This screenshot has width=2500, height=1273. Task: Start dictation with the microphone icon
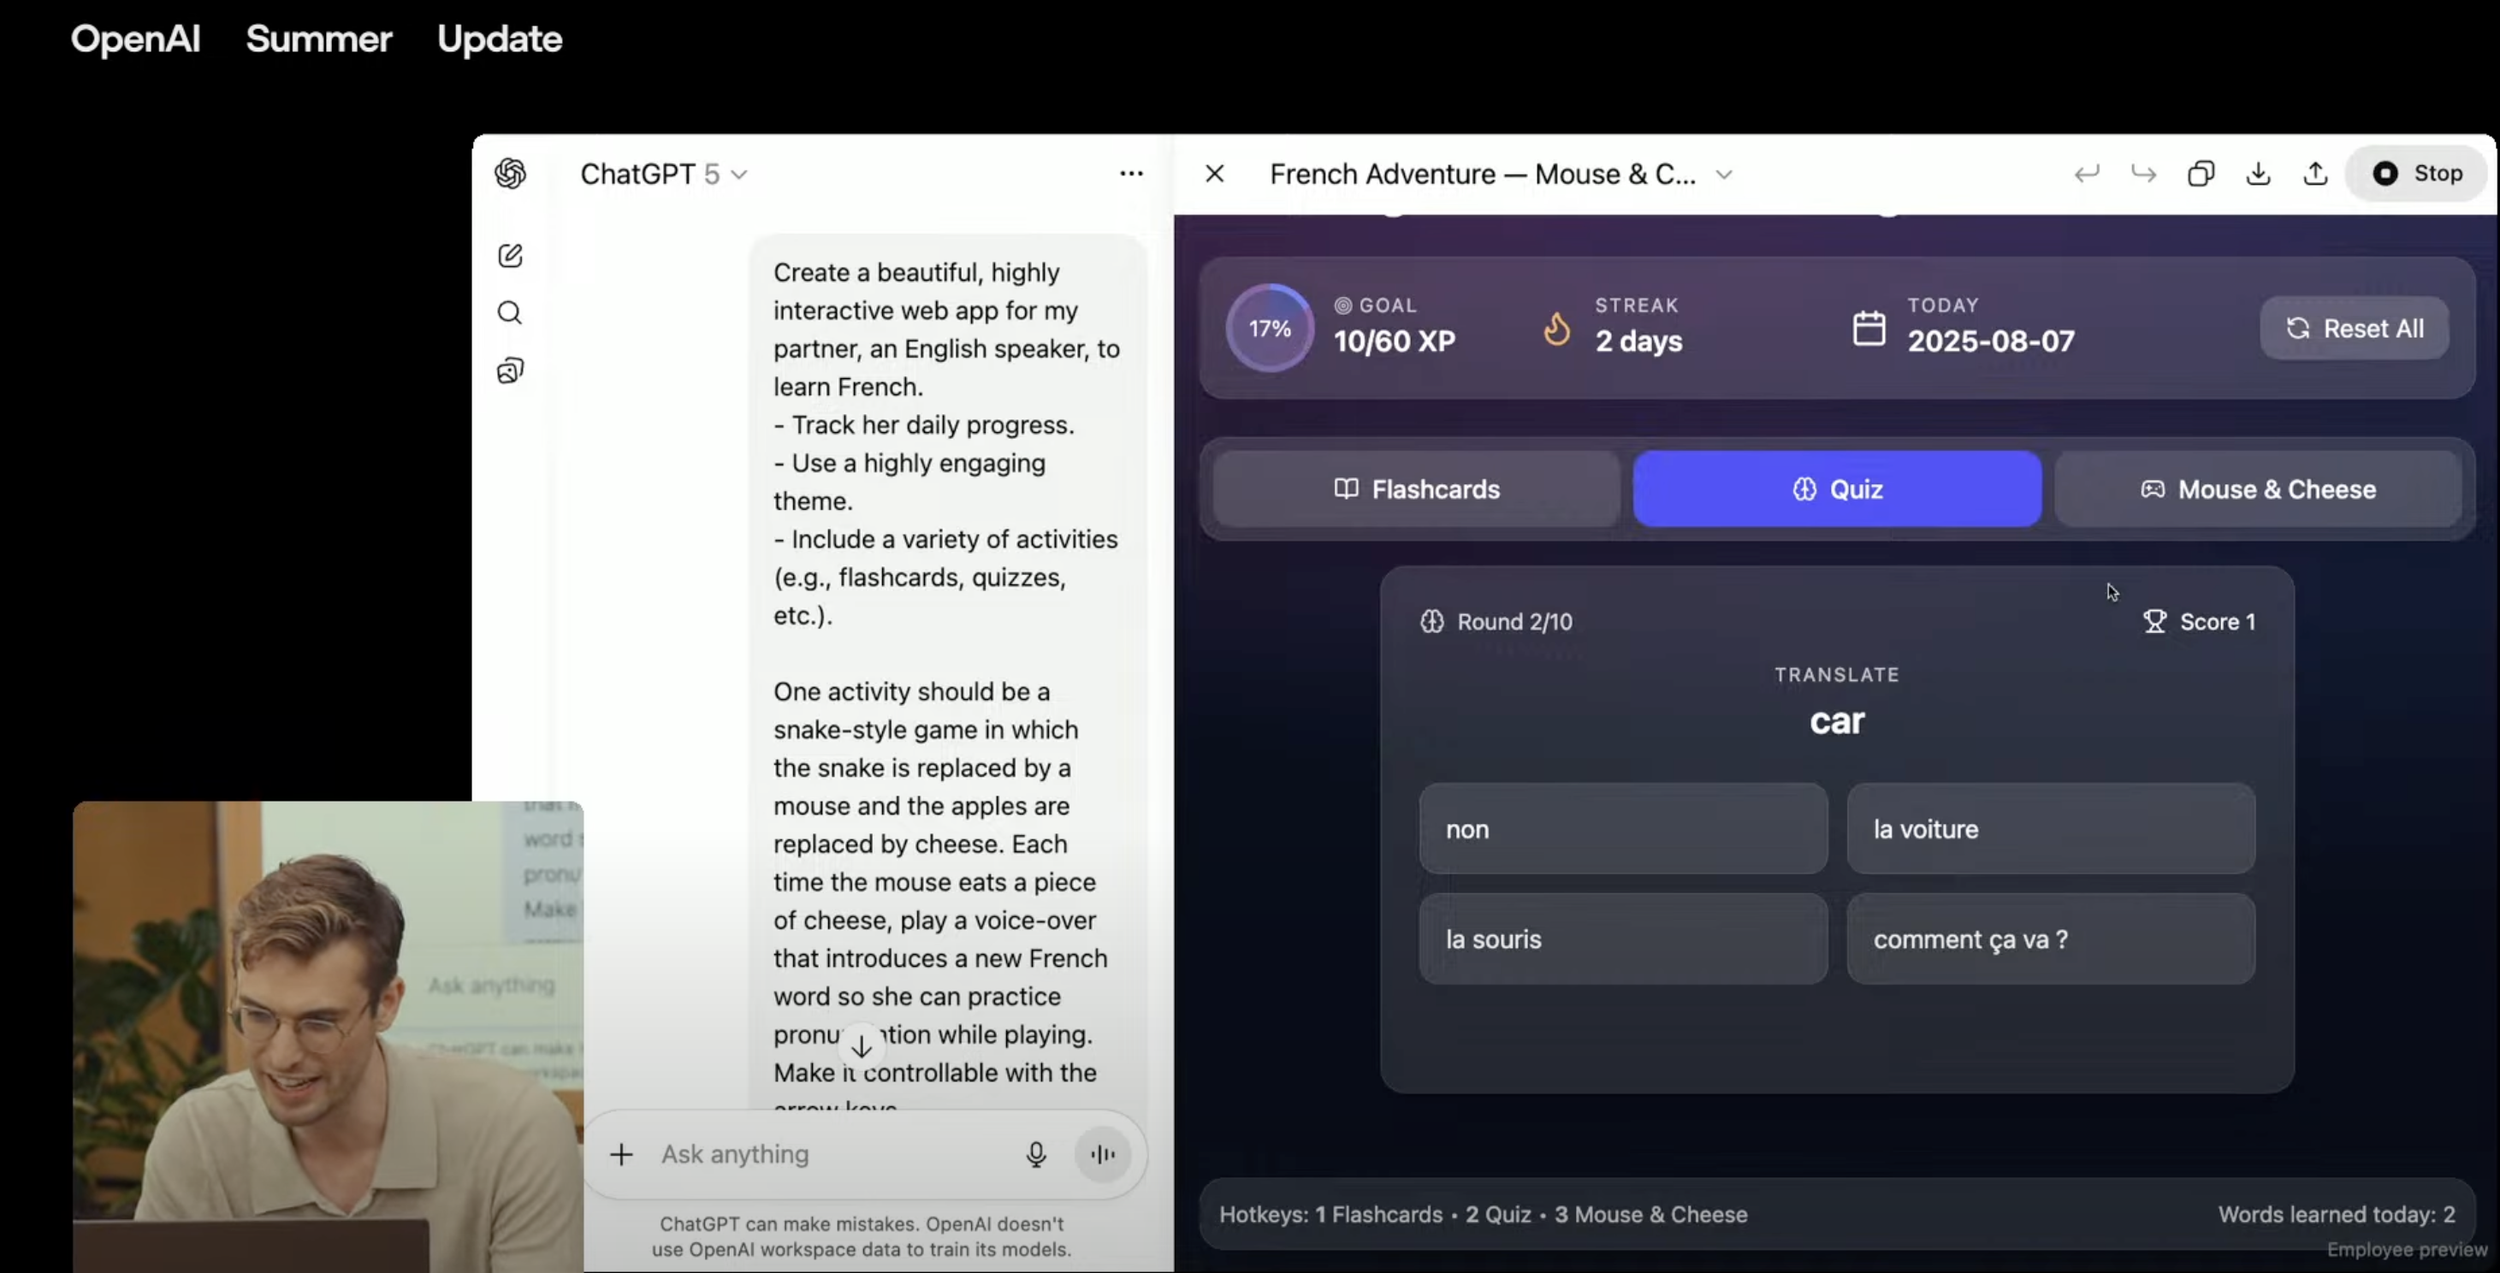(1035, 1155)
